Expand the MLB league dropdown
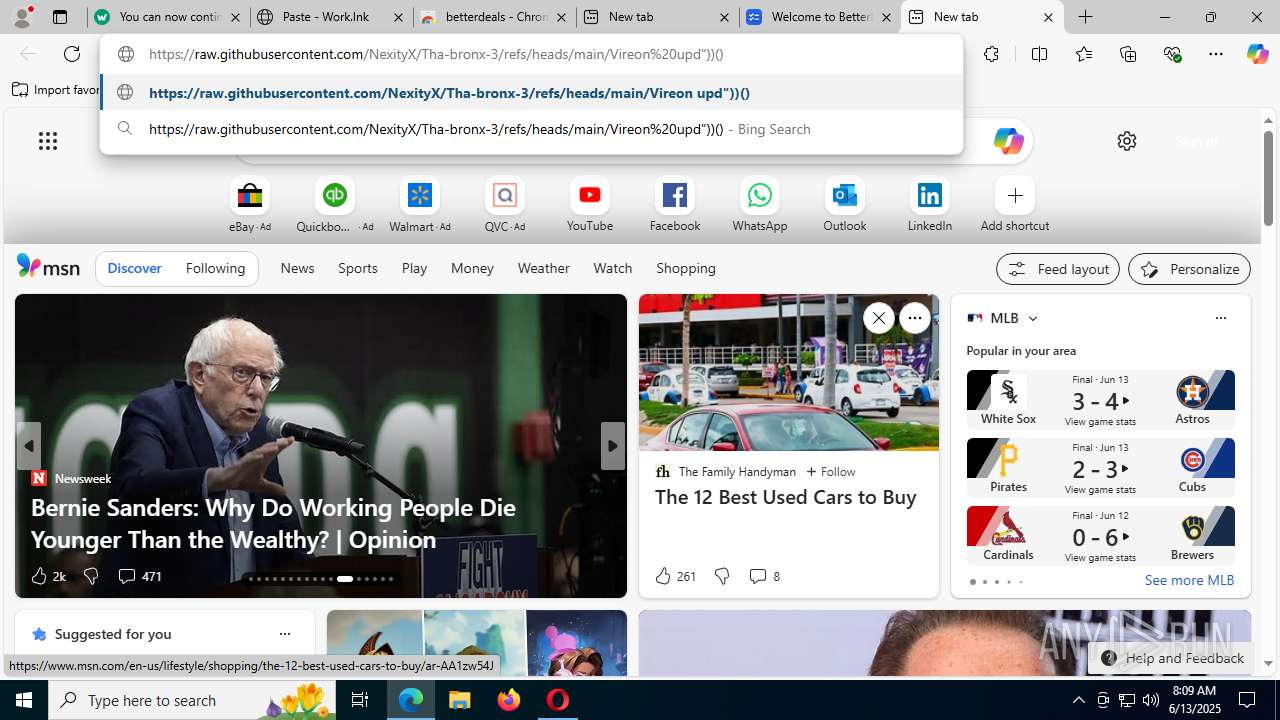Viewport: 1280px width, 720px height. 1033,318
